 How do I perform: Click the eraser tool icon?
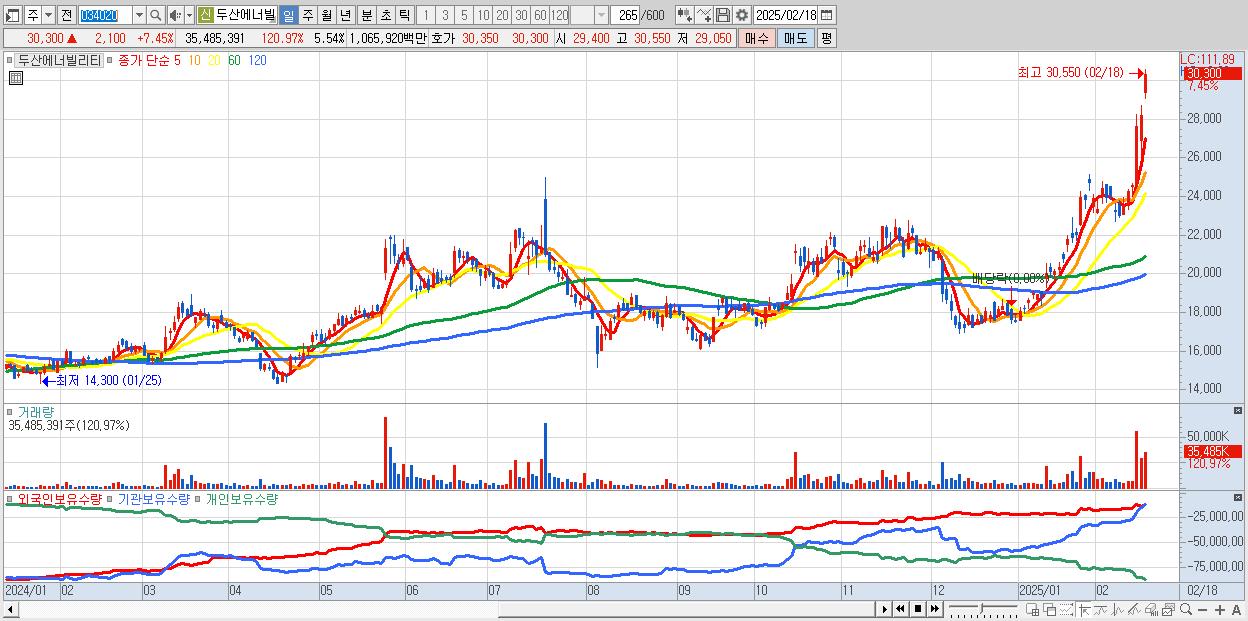[1151, 609]
